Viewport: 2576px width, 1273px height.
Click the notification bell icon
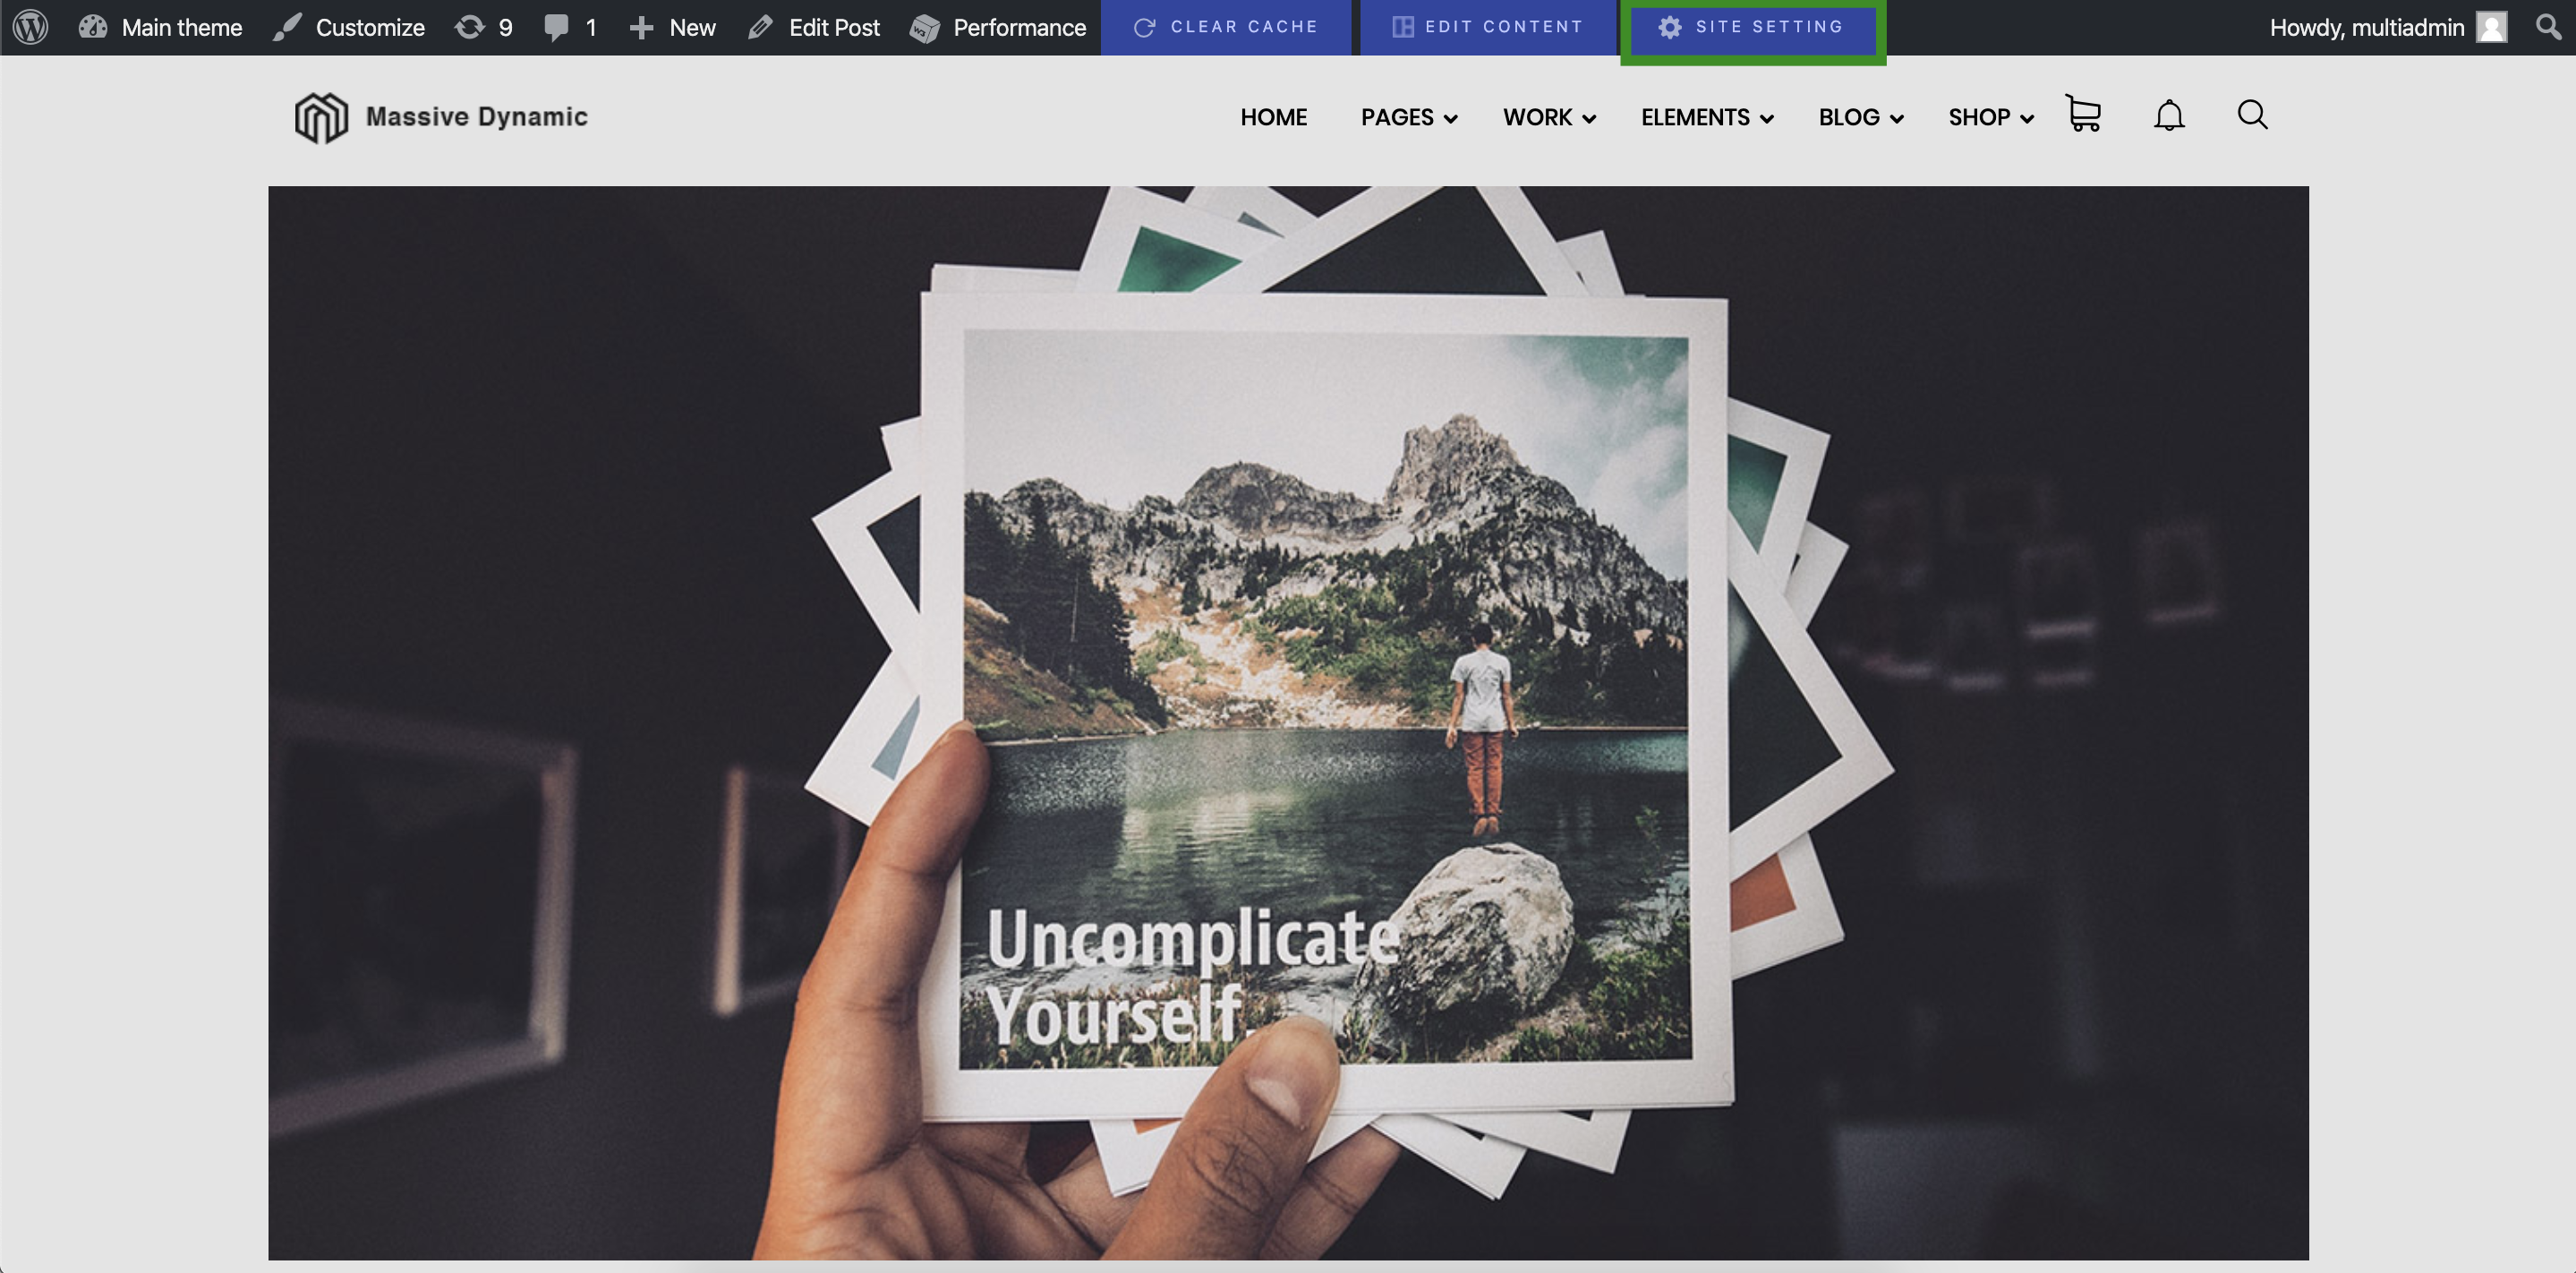[2168, 116]
